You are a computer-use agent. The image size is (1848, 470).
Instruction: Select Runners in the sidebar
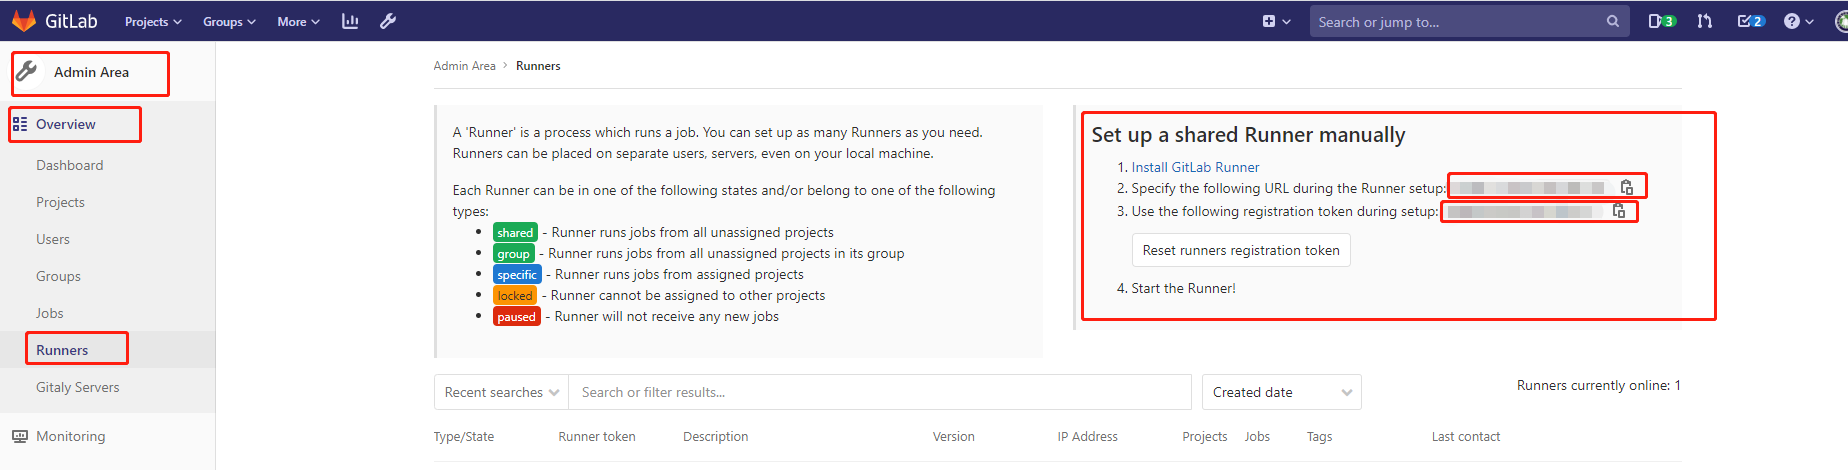coord(62,350)
